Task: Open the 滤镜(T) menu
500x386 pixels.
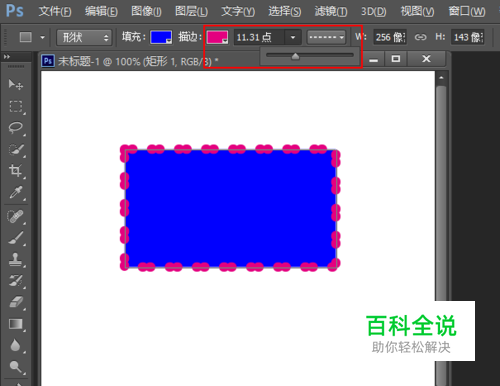Action: (x=331, y=11)
